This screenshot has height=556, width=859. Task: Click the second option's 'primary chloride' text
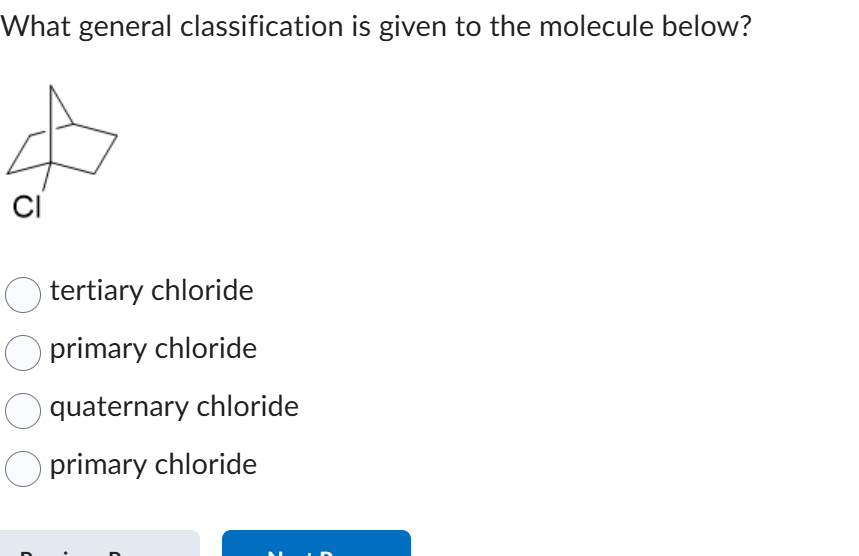(x=153, y=349)
